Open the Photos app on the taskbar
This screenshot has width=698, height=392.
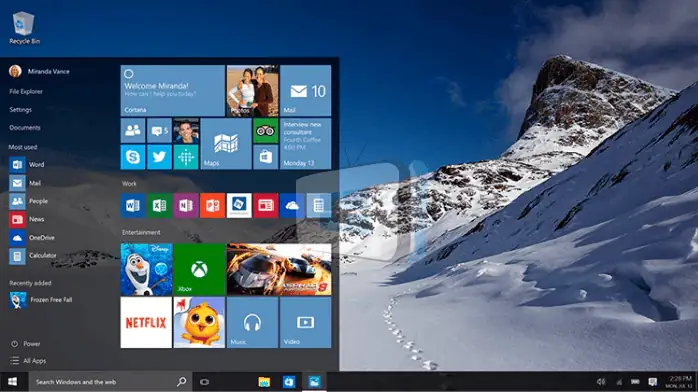[x=314, y=382]
